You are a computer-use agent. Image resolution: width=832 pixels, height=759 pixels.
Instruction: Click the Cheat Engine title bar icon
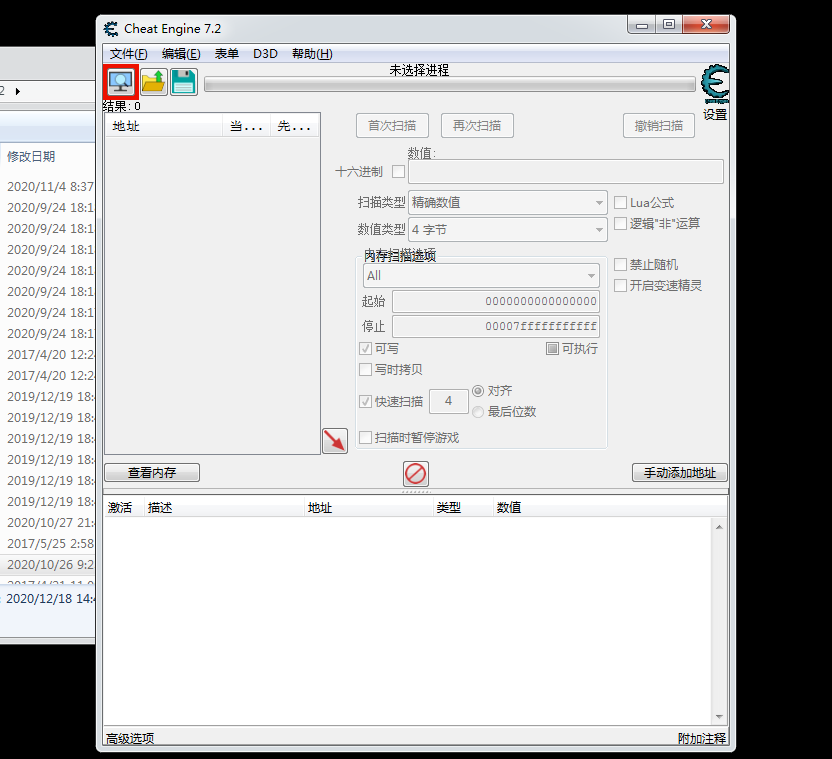[111, 29]
